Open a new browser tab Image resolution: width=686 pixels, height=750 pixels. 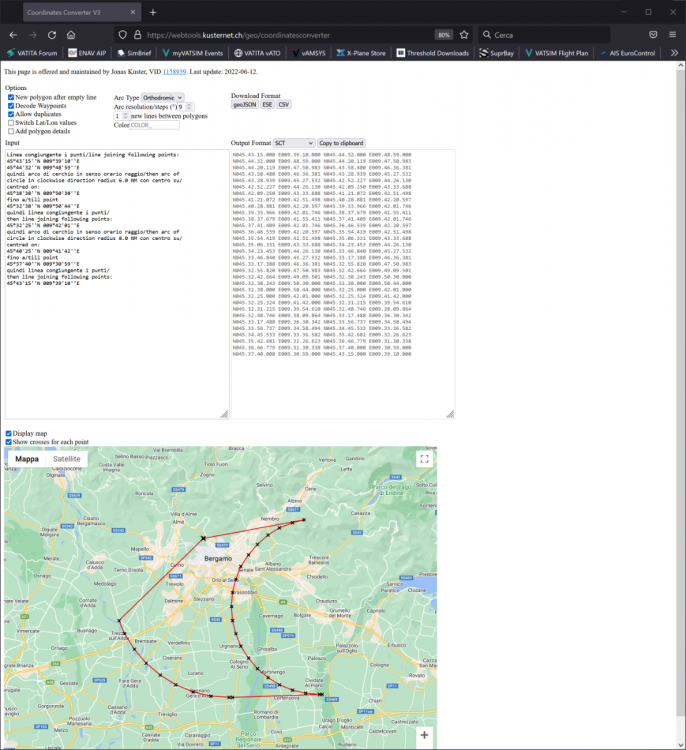coord(153,12)
